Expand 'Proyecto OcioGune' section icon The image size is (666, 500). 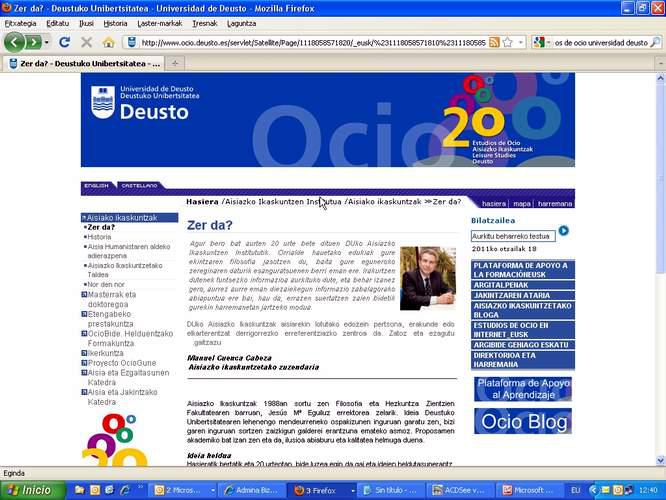84,363
